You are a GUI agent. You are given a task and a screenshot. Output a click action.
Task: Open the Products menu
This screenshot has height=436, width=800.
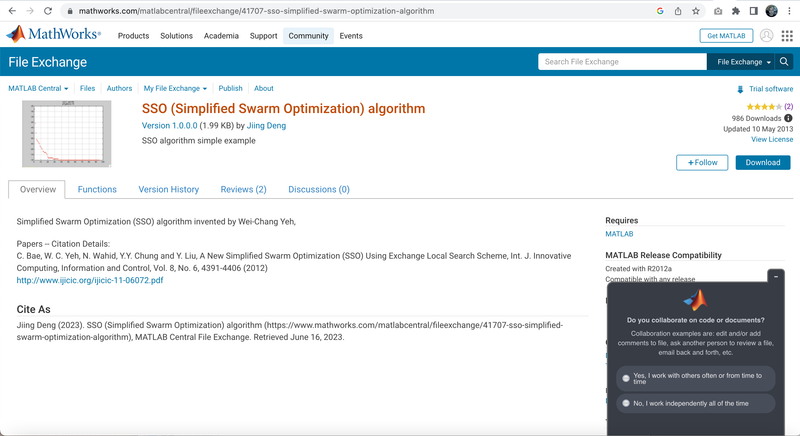pyautogui.click(x=133, y=36)
